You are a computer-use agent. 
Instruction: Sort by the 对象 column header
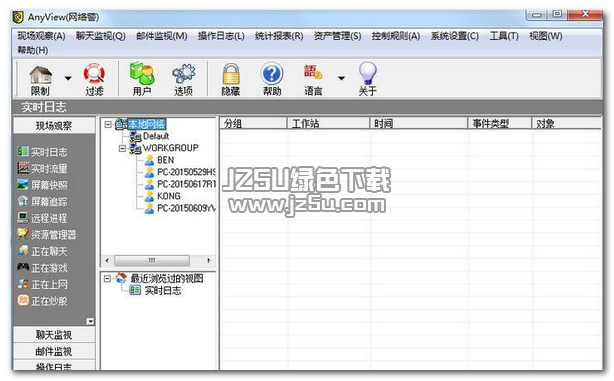pyautogui.click(x=567, y=124)
